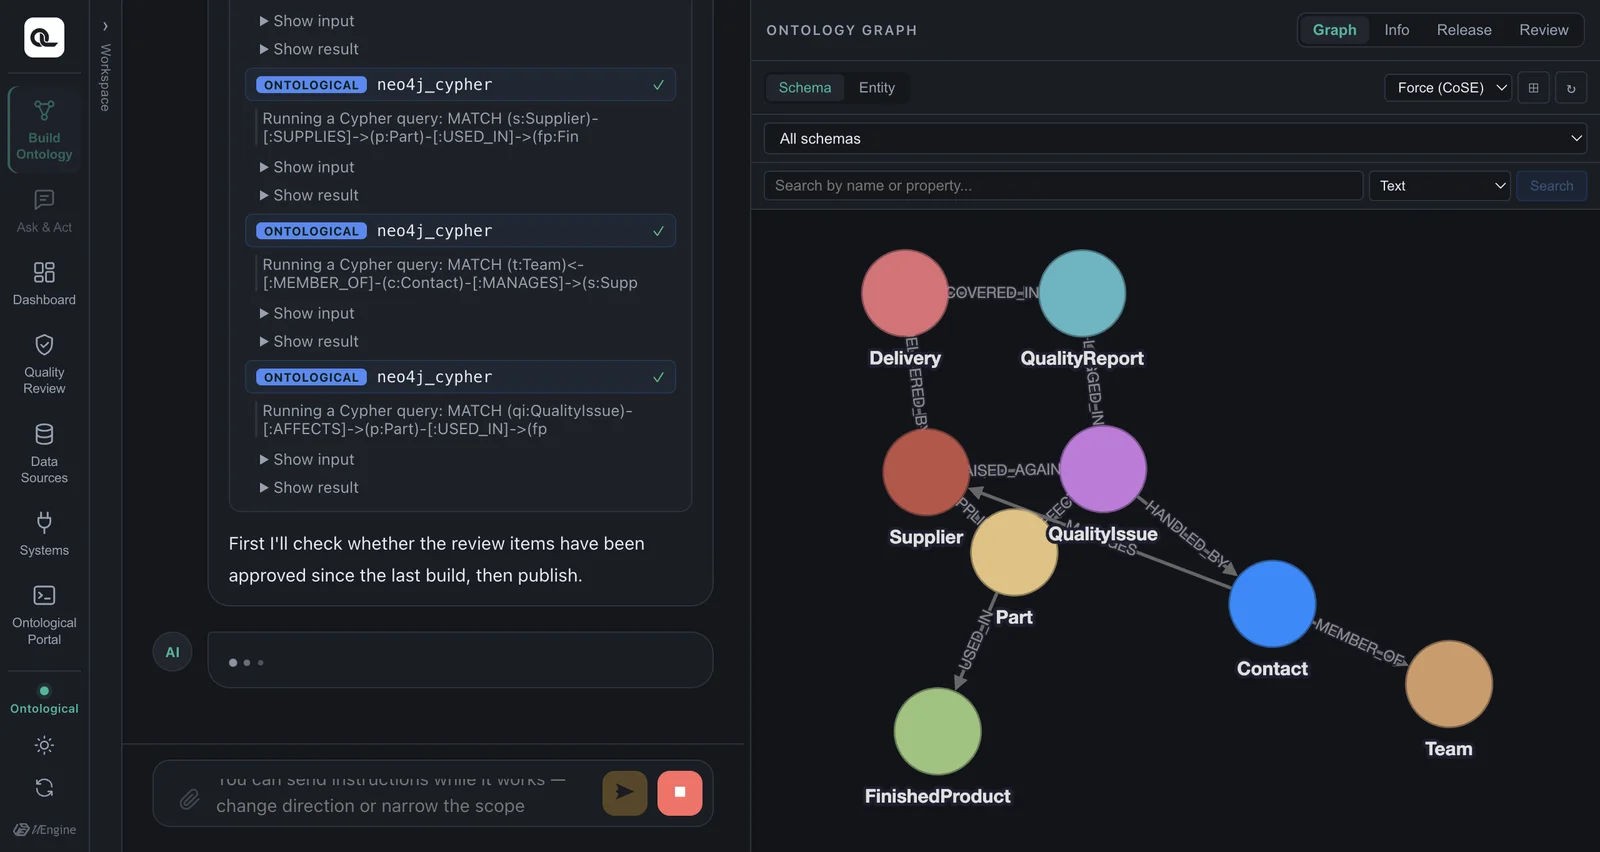Select the Contact node in the graph
This screenshot has height=852, width=1600.
pyautogui.click(x=1272, y=604)
